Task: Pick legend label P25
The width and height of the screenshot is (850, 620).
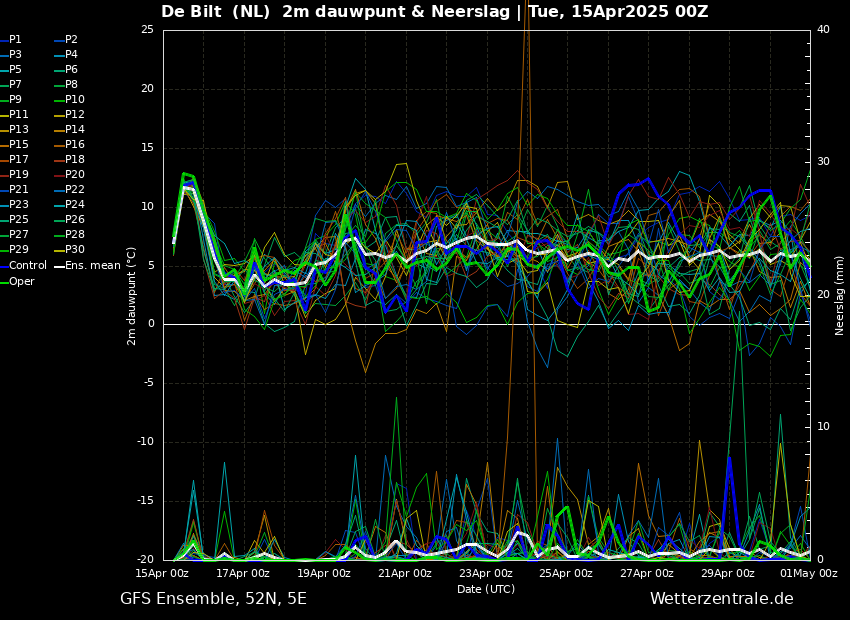Action: [18, 219]
